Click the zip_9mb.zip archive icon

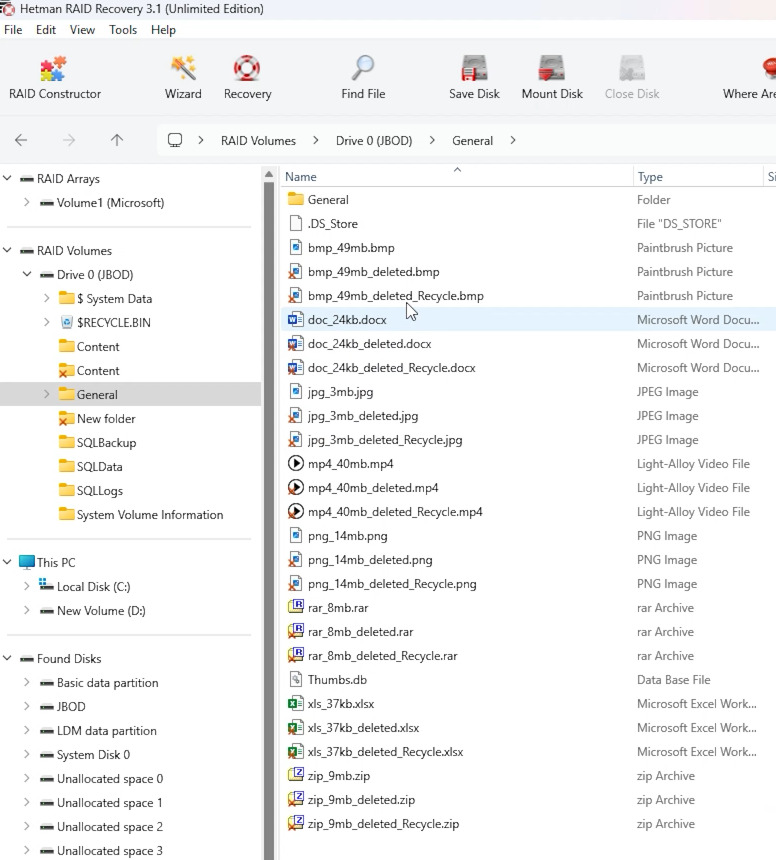tap(296, 775)
